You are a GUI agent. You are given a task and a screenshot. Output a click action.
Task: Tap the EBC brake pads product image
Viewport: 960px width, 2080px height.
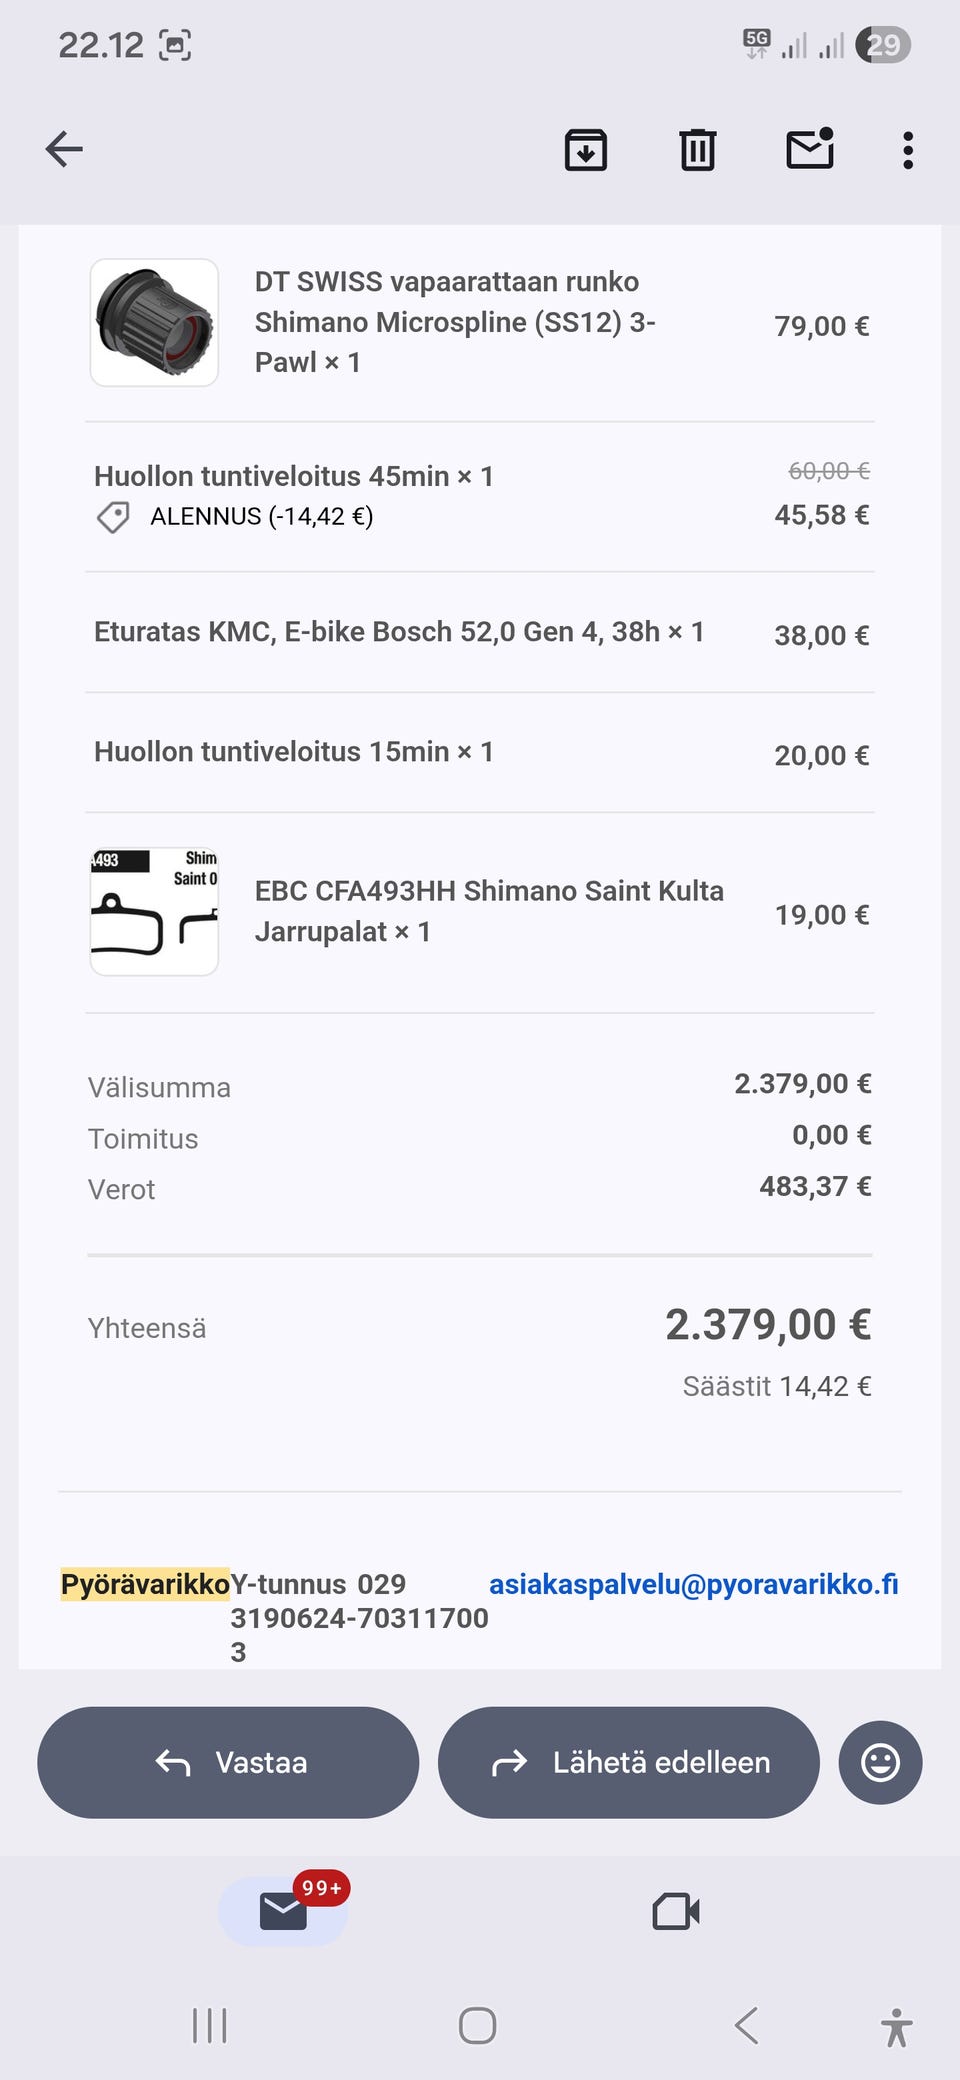point(155,911)
